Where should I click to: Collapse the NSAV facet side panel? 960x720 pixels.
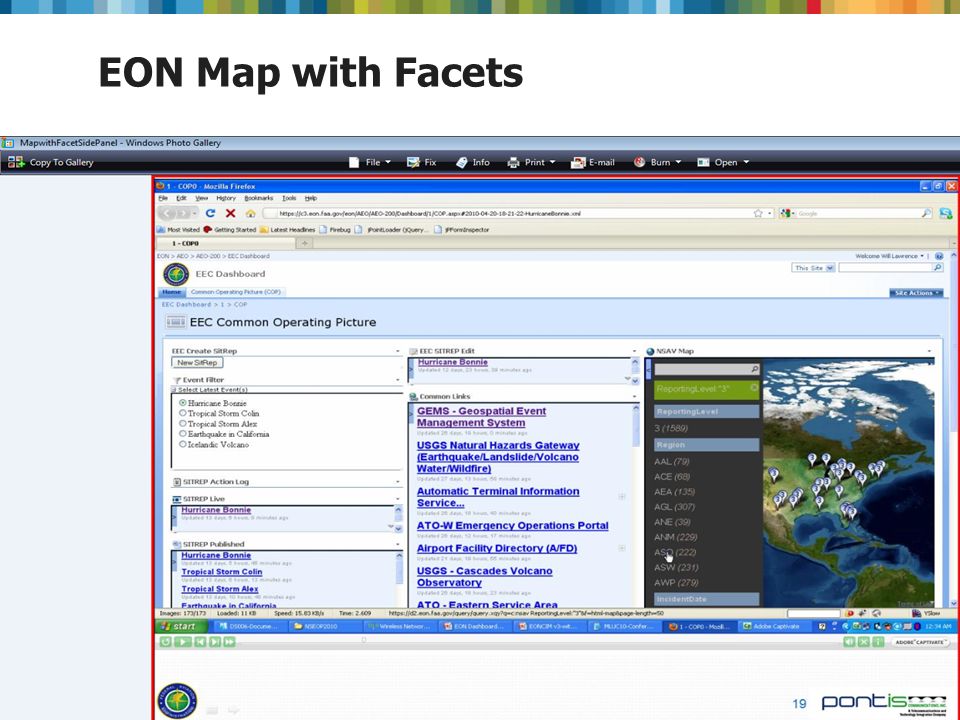pos(649,369)
